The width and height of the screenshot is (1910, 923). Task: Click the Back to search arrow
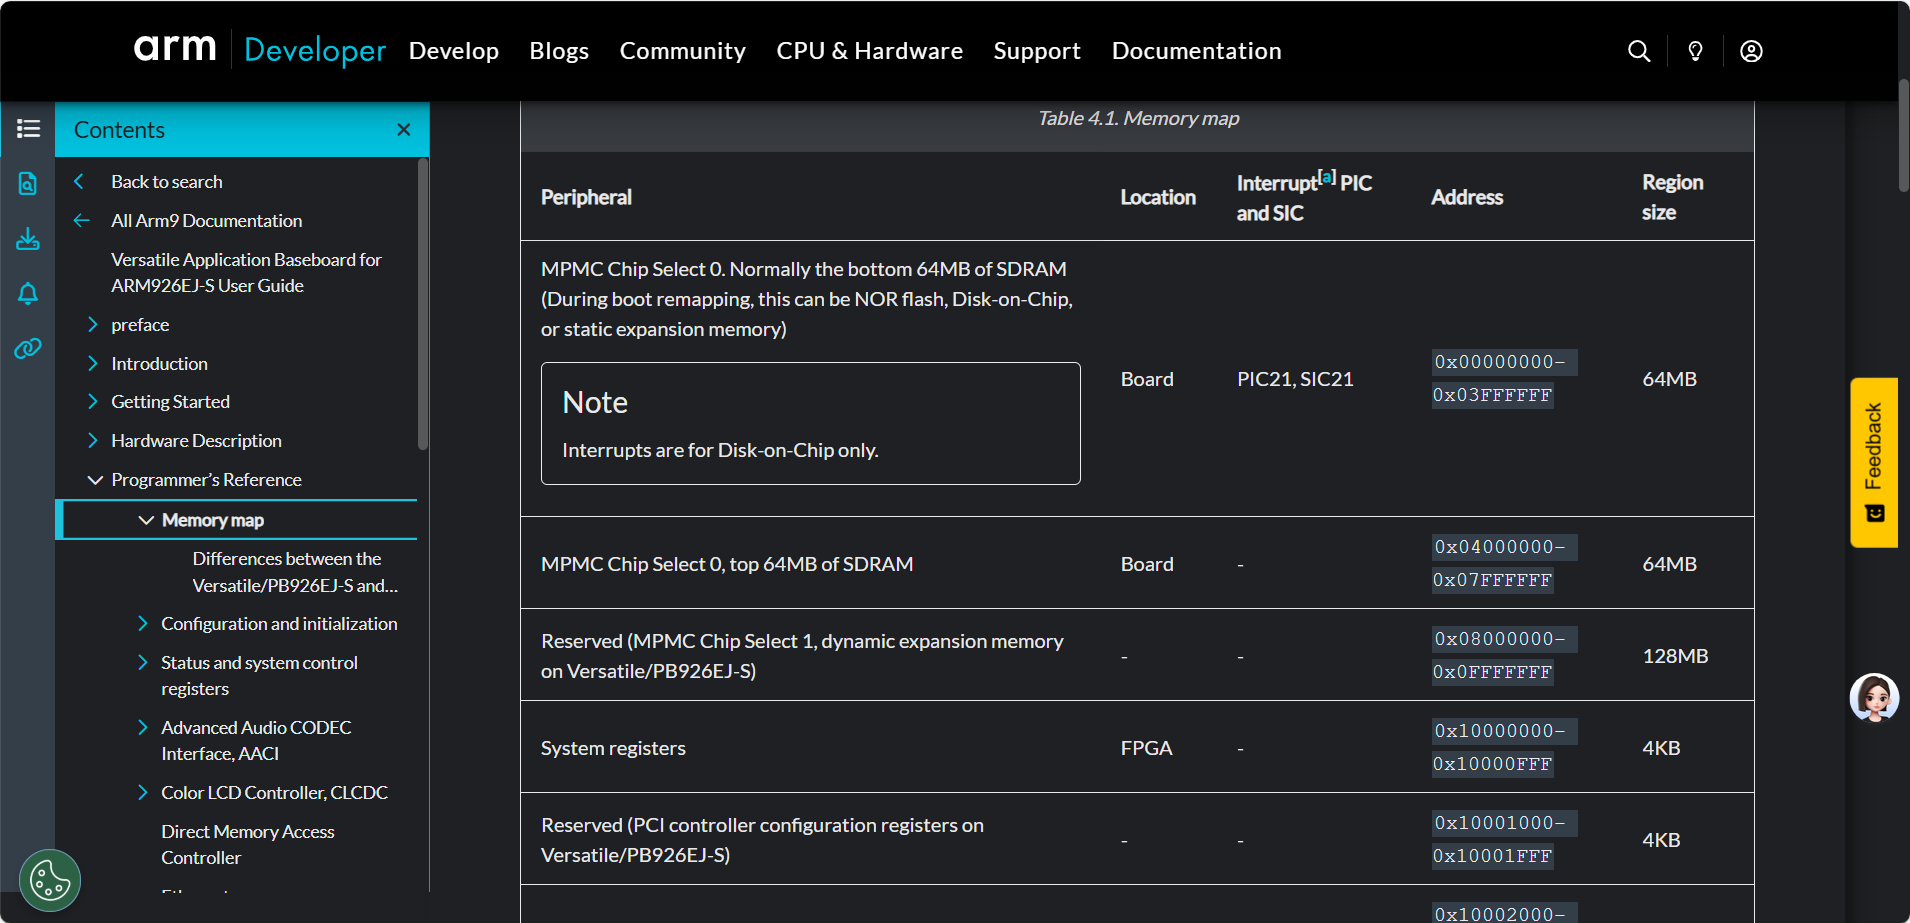[x=79, y=181]
